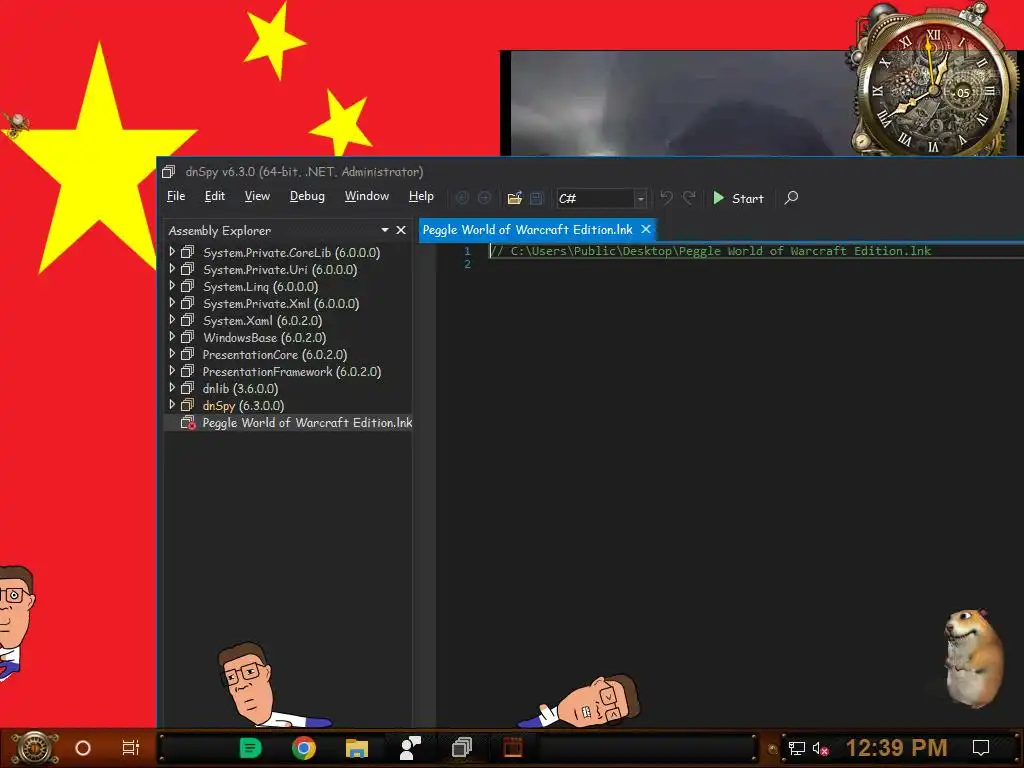Click the assembly icon beside dnSpy (6.3.0.0)
Viewport: 1024px width, 768px height.
[x=187, y=405]
